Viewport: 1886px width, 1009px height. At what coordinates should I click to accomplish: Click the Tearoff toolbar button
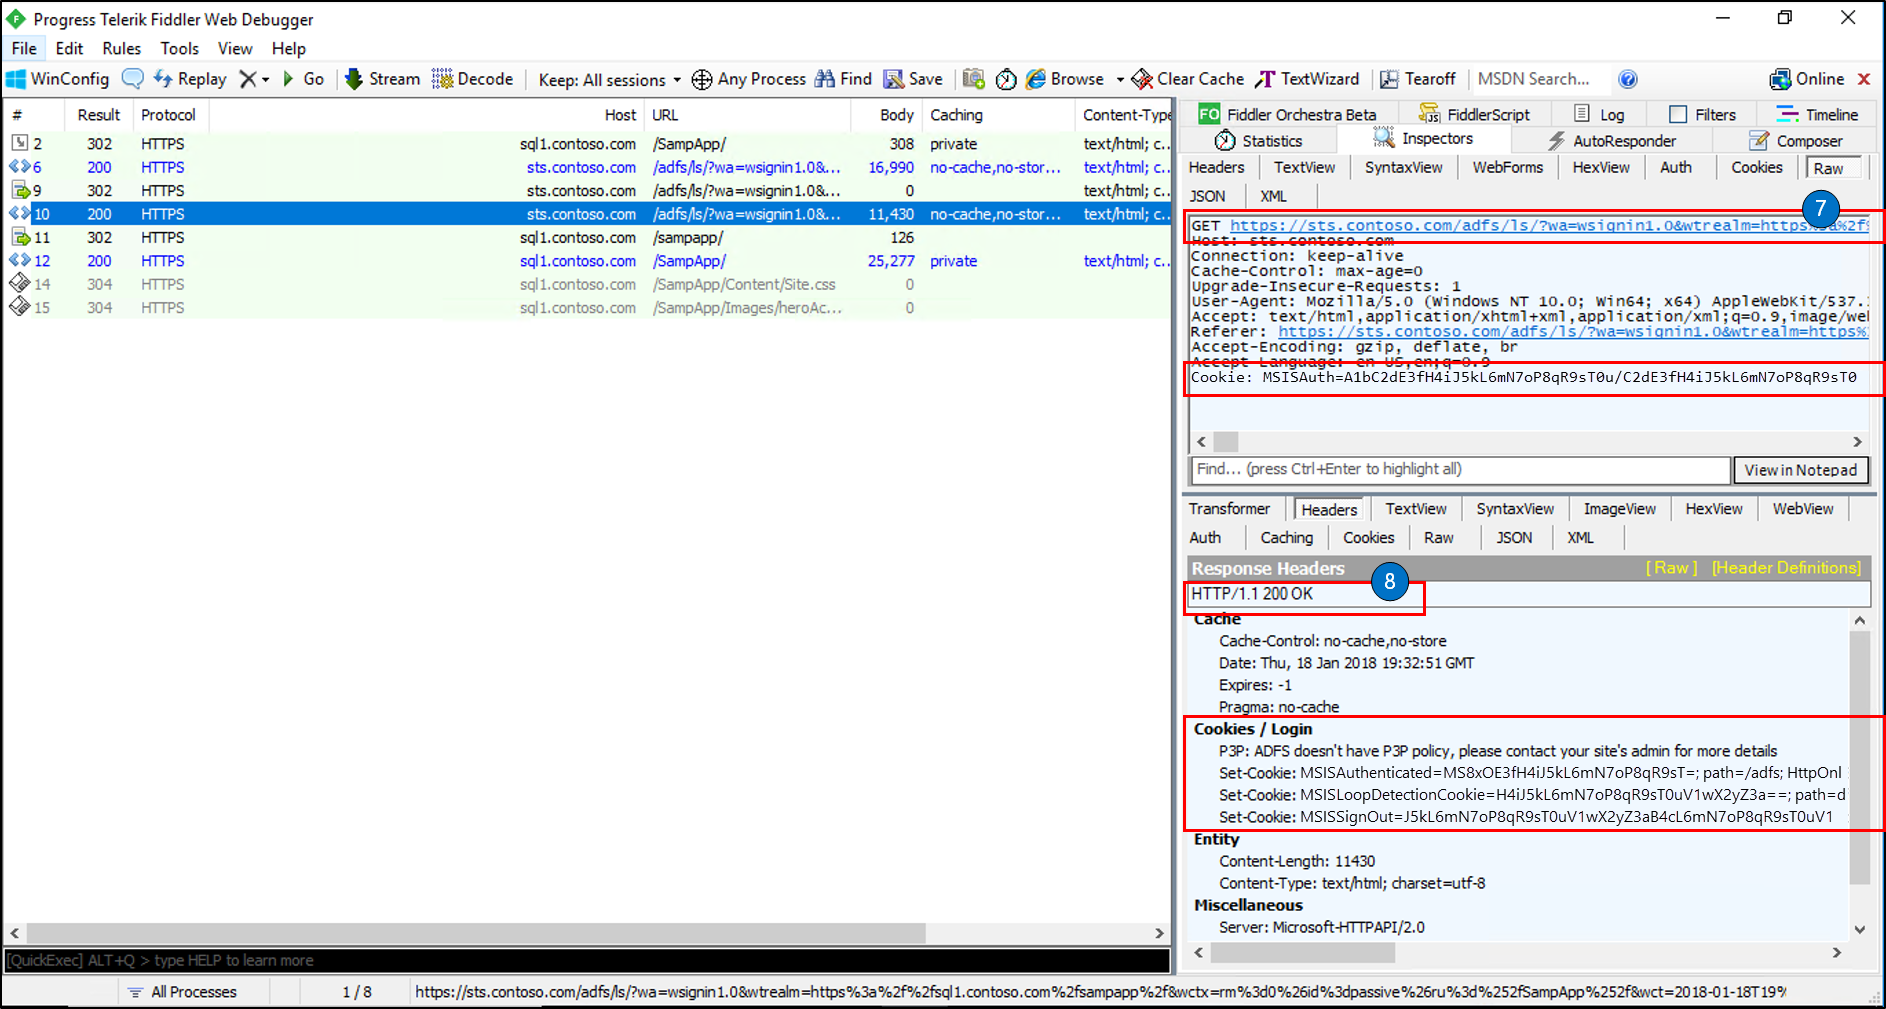click(x=1418, y=79)
